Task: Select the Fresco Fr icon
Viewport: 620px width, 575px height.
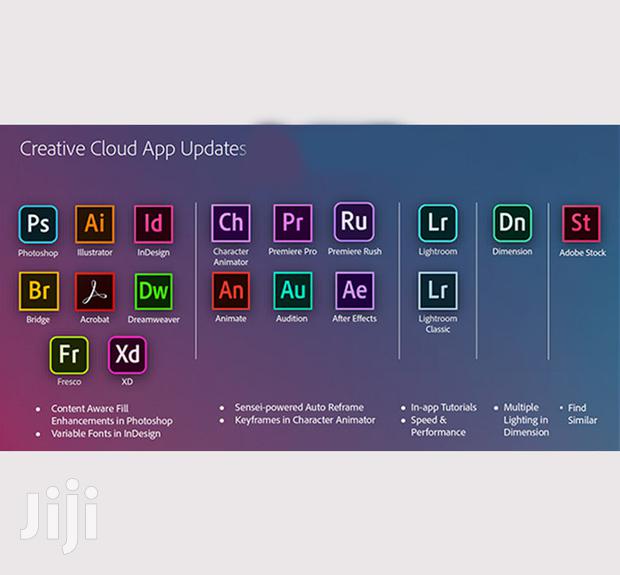Action: (x=69, y=355)
